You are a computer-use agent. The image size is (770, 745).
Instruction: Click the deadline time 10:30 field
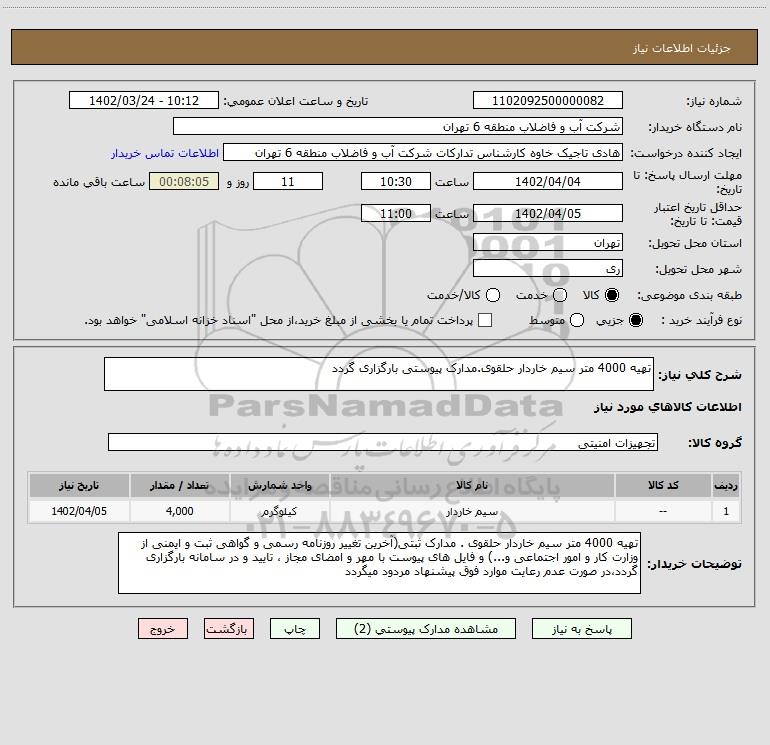pyautogui.click(x=396, y=181)
